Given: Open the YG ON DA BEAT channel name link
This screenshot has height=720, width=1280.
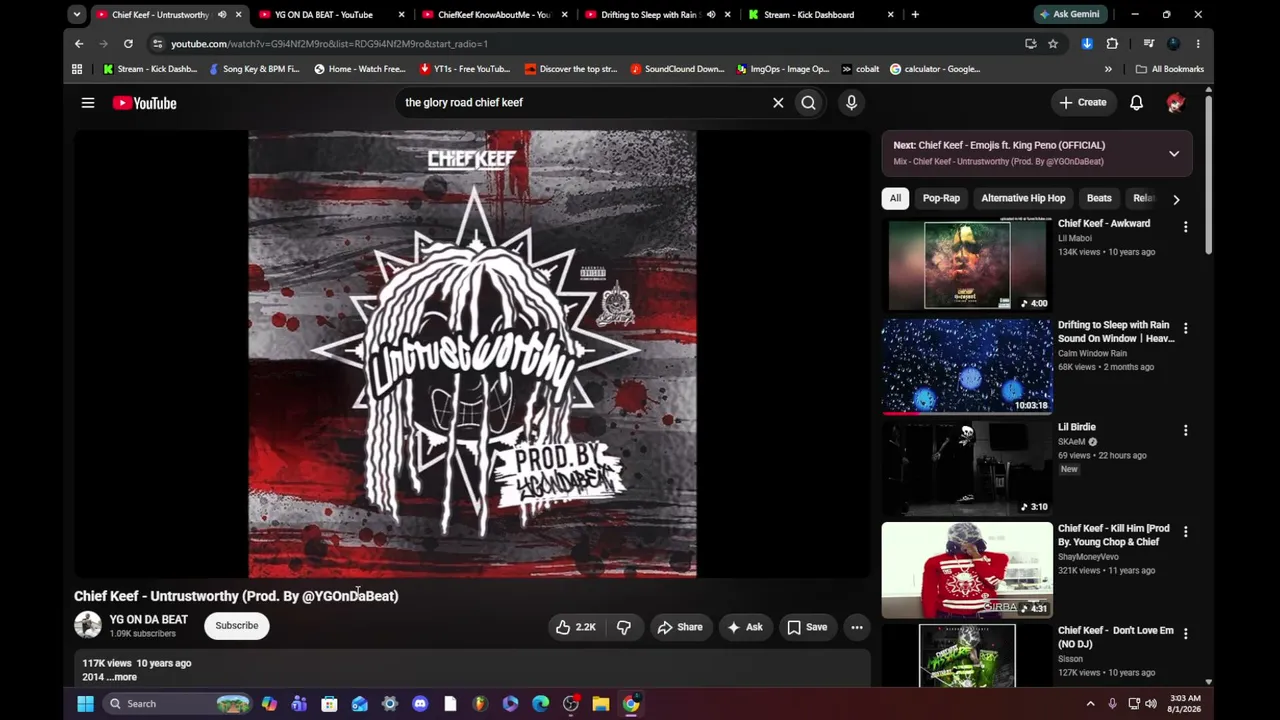Looking at the screenshot, I should tap(149, 620).
